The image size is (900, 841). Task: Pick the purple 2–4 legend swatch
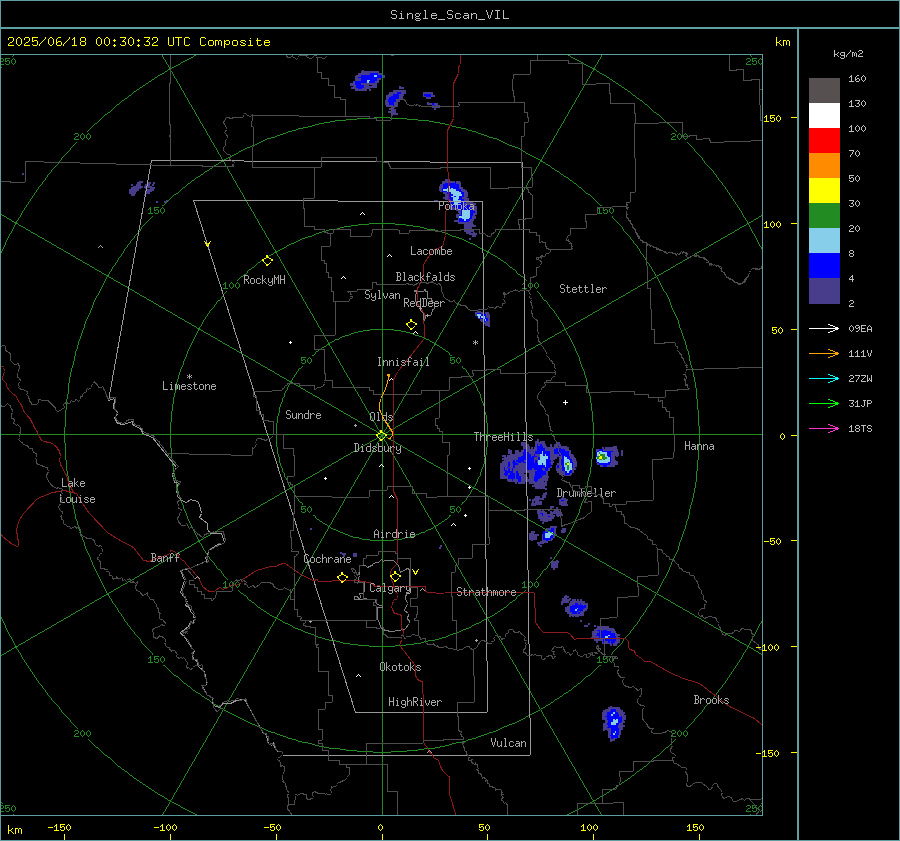(824, 291)
